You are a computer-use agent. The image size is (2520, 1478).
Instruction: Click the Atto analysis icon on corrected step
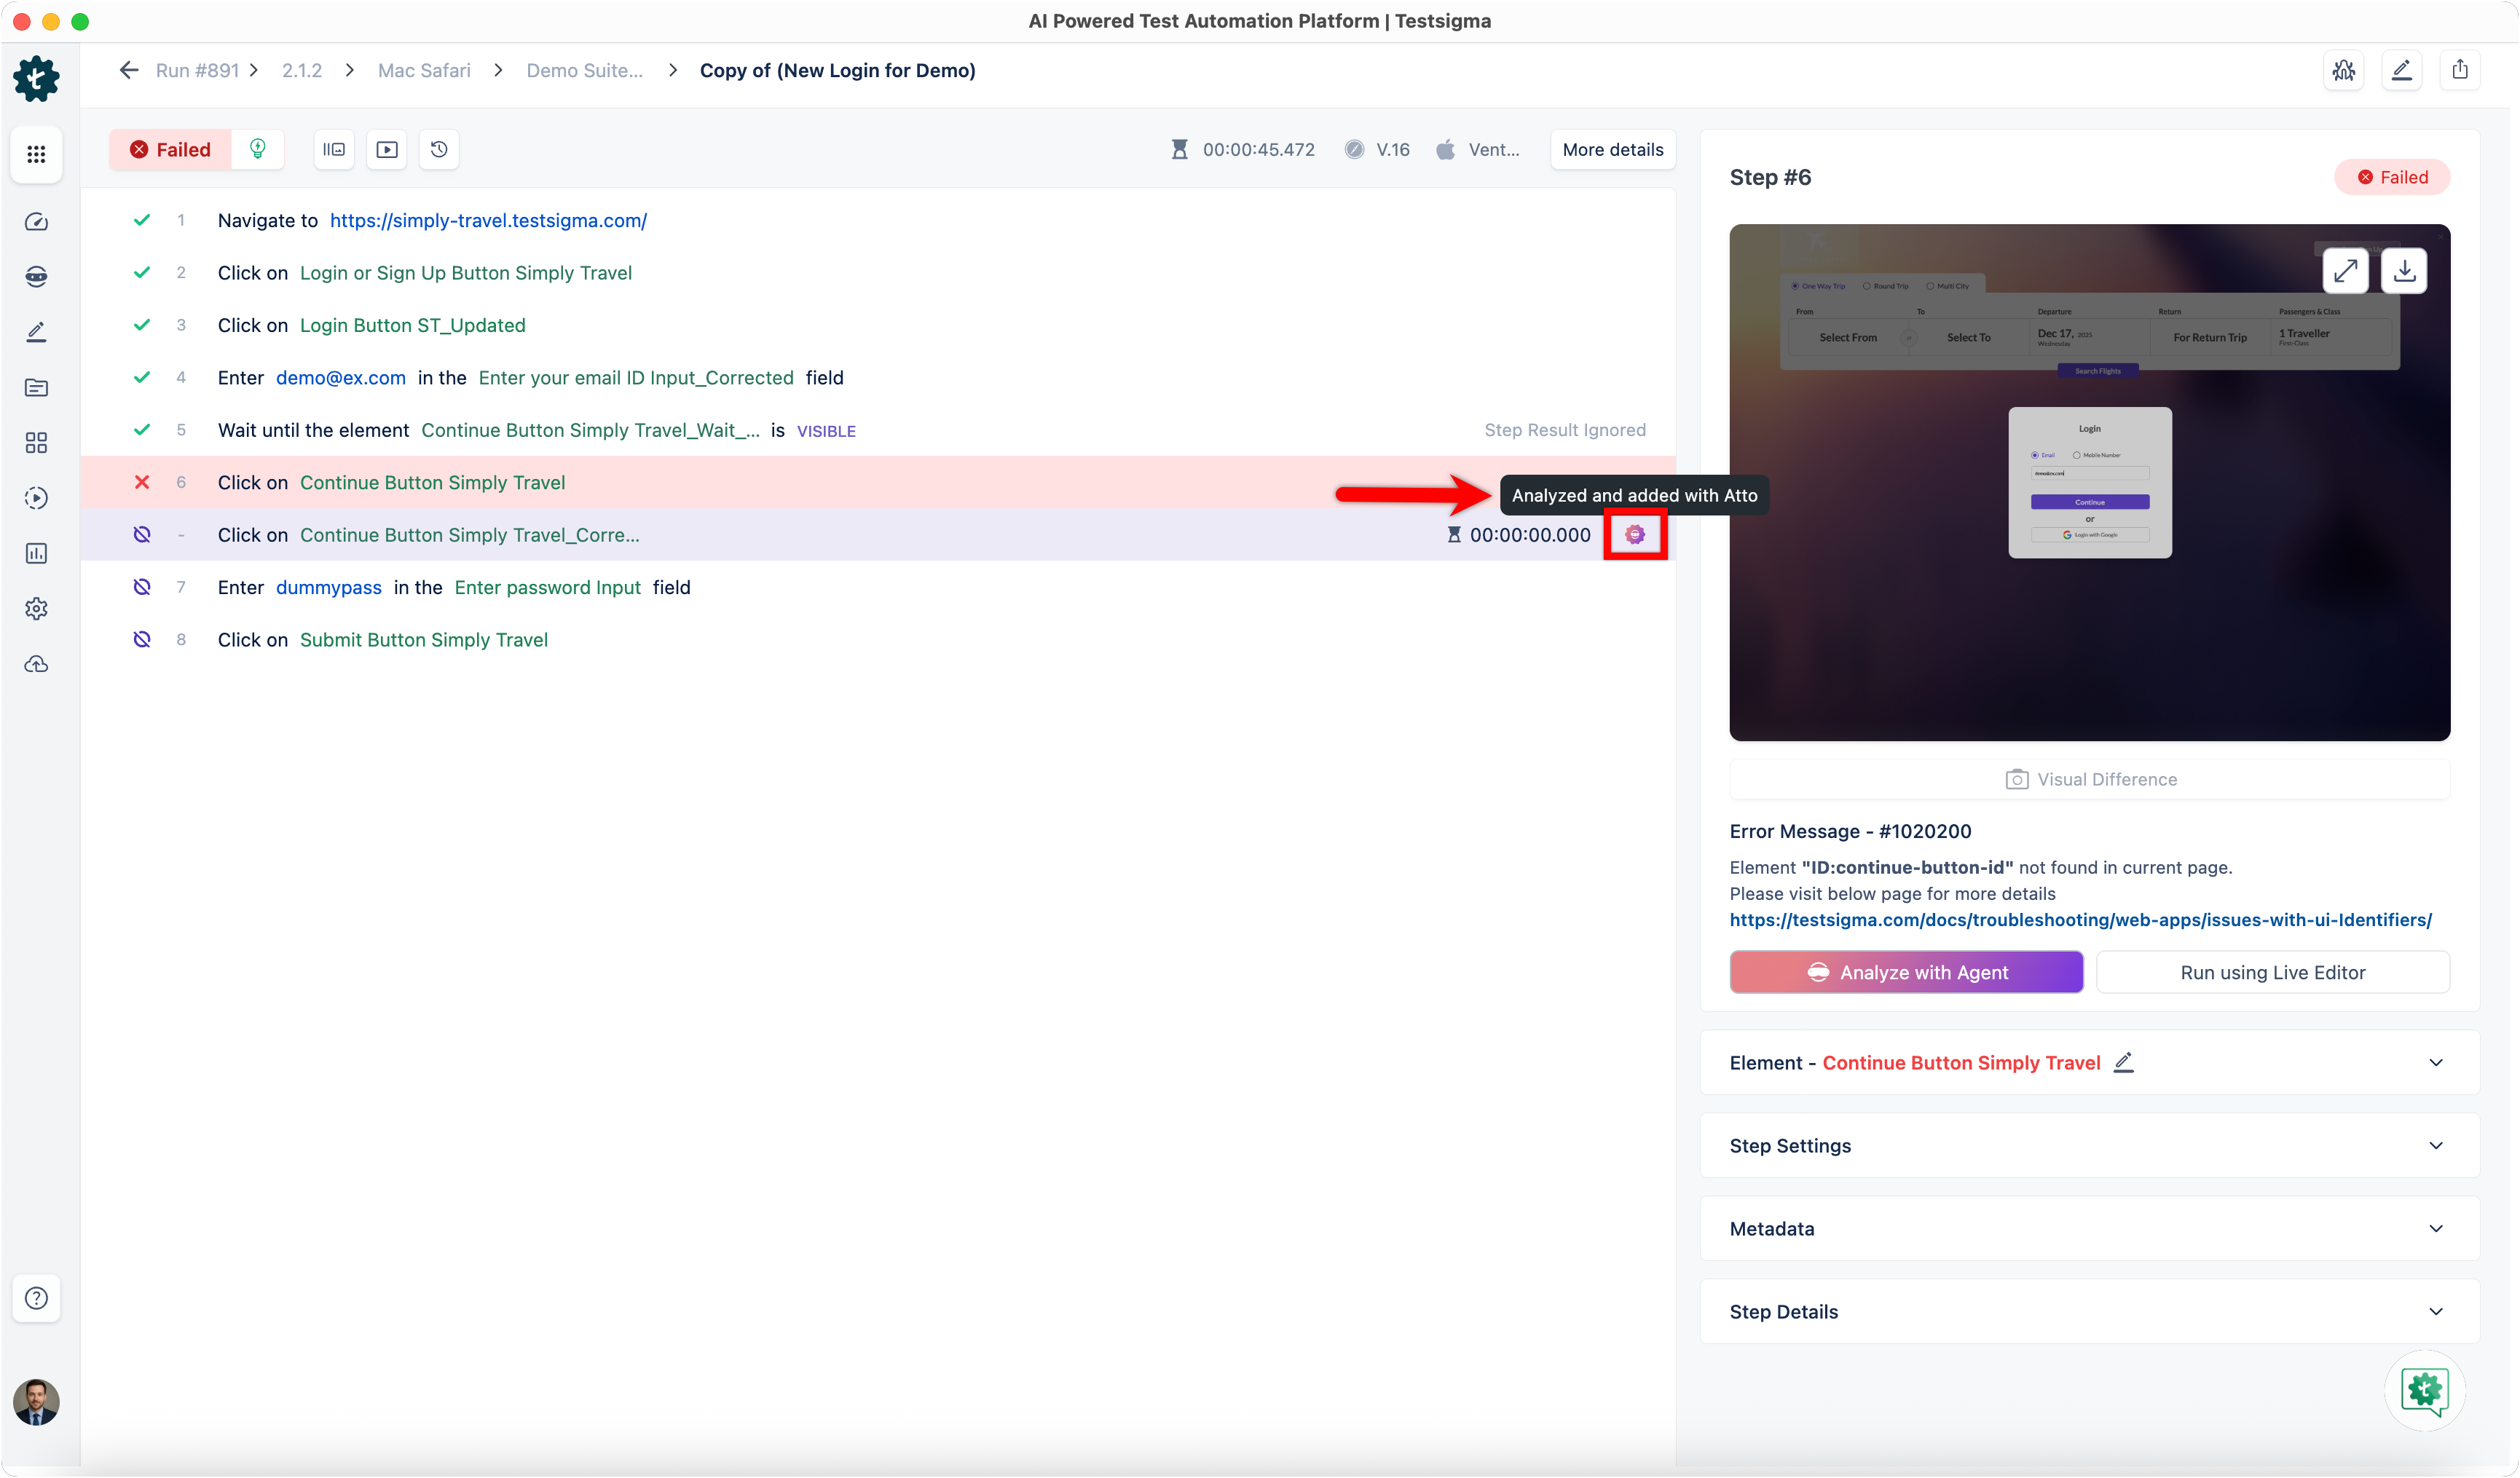click(1634, 535)
